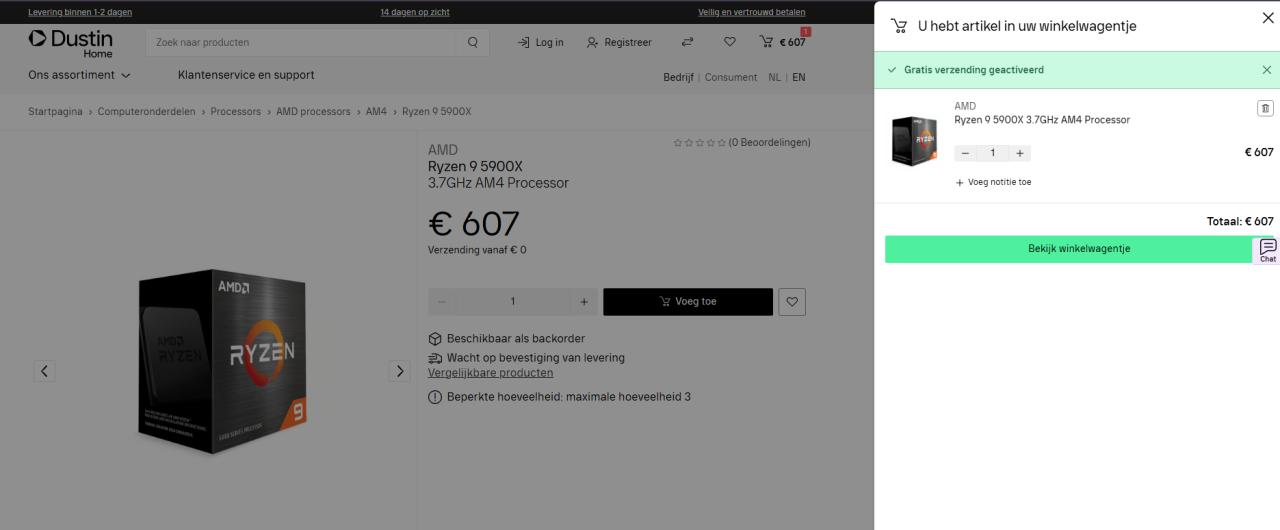Click the (0 Beoordelingen) text

tap(769, 143)
